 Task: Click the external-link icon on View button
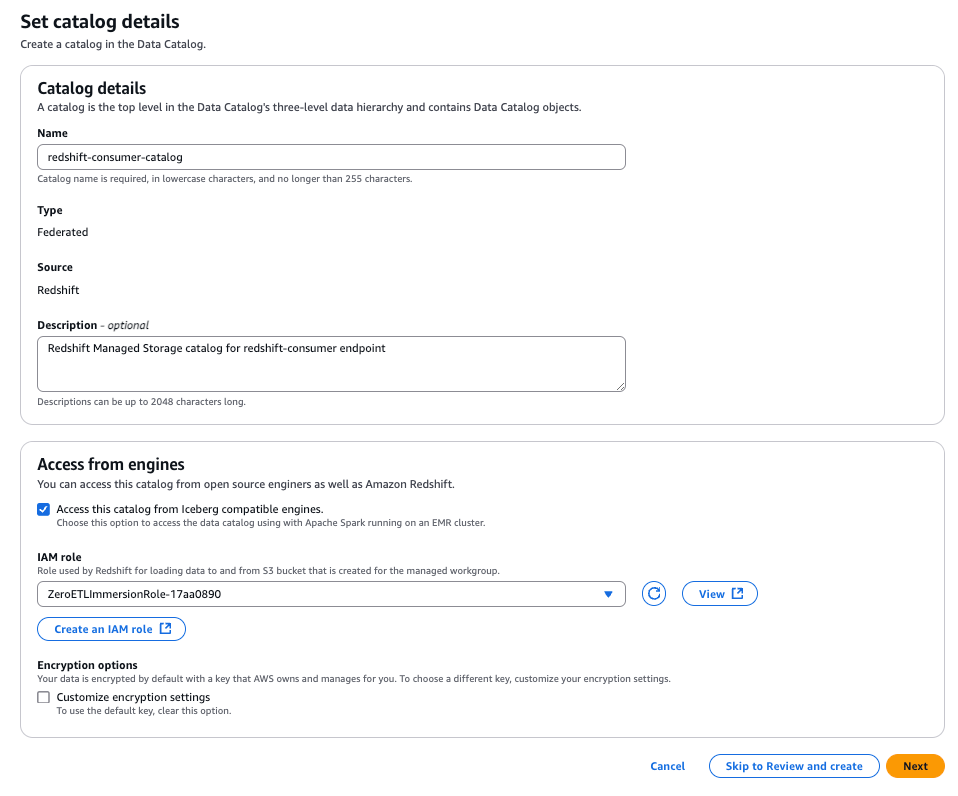pyautogui.click(x=738, y=594)
